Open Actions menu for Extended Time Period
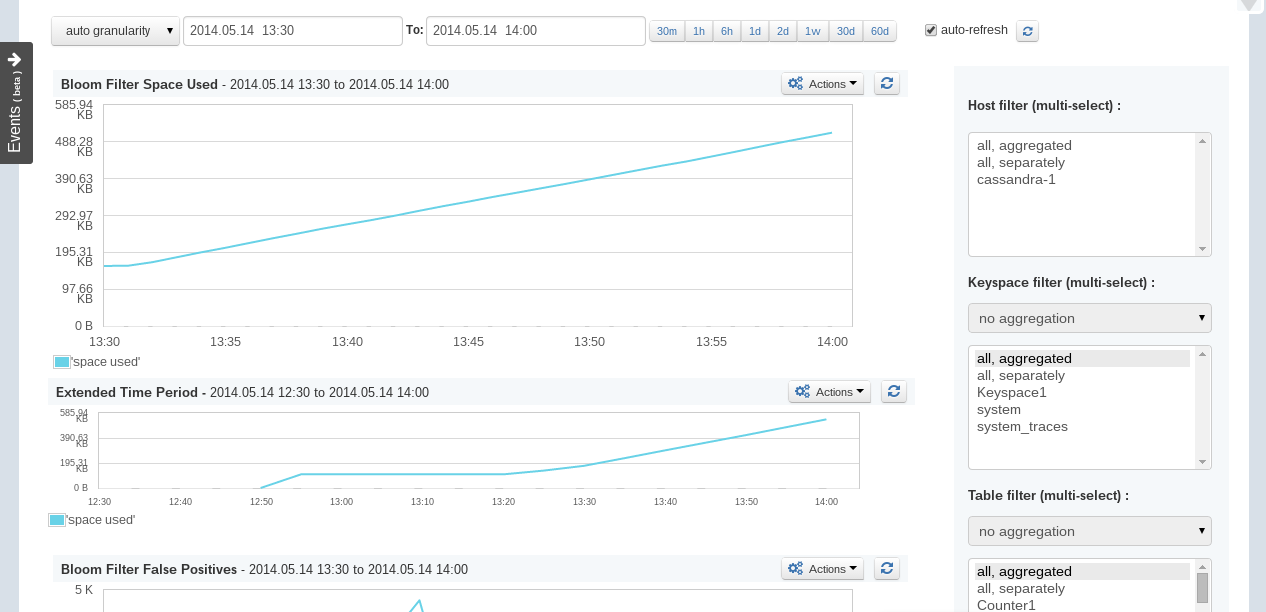Viewport: 1266px width, 612px height. click(830, 392)
